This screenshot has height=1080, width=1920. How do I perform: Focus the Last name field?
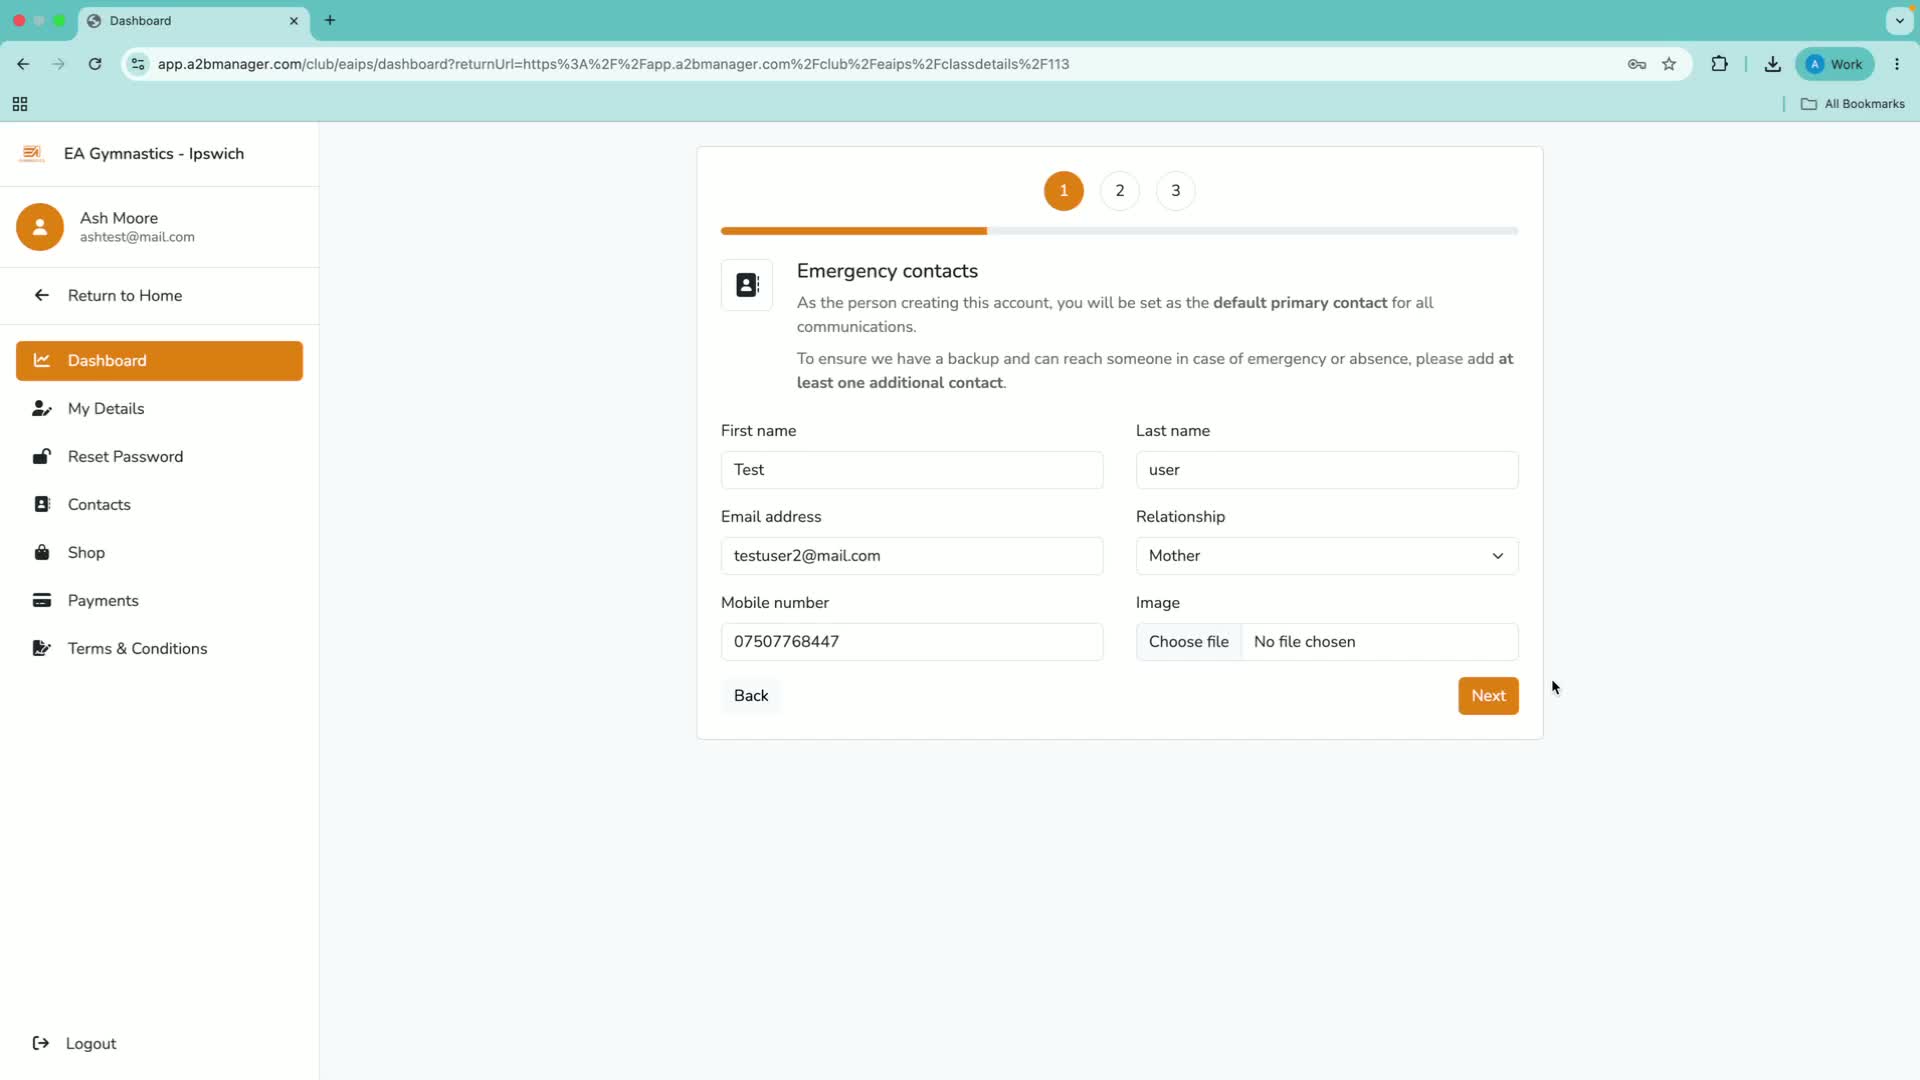coord(1327,470)
